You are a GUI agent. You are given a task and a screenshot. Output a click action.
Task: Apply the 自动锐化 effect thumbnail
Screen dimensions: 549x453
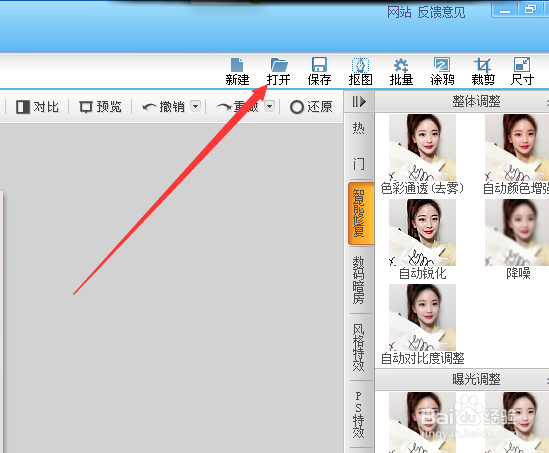(422, 232)
